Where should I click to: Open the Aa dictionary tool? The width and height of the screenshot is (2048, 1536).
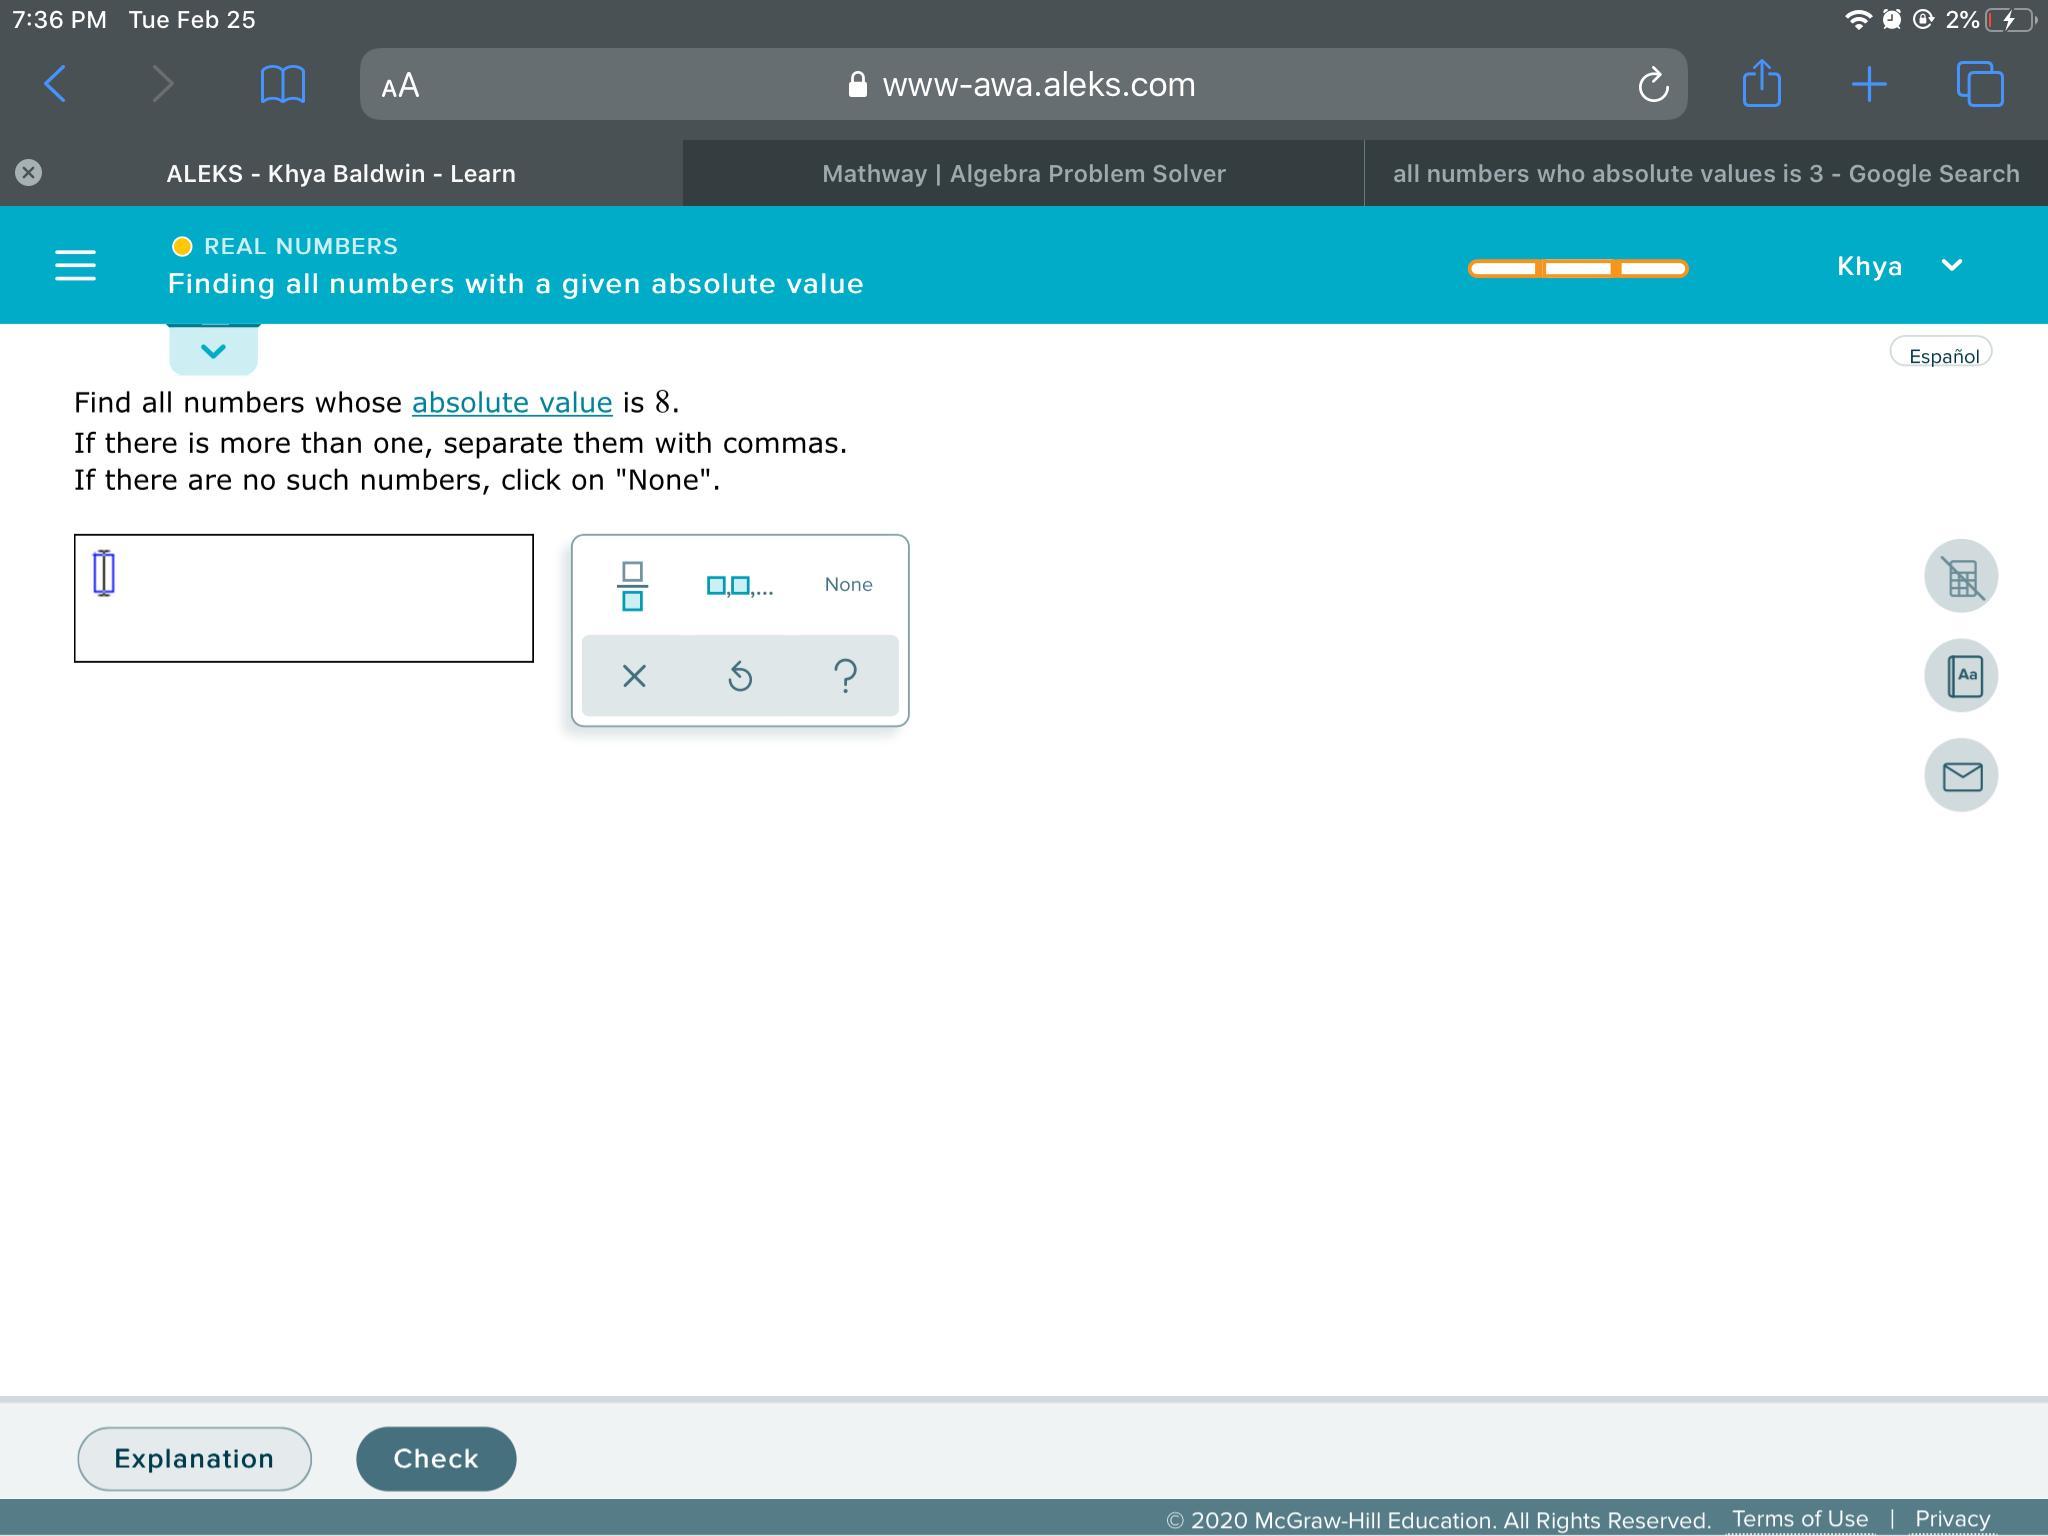click(1961, 676)
